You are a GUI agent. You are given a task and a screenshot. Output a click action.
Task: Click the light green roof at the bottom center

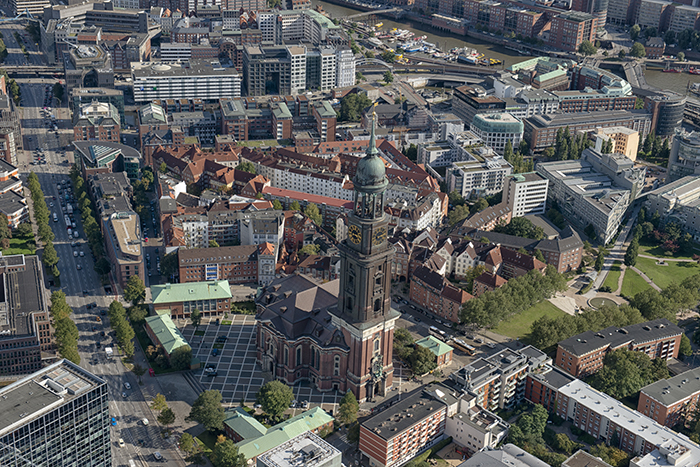tap(280, 431)
